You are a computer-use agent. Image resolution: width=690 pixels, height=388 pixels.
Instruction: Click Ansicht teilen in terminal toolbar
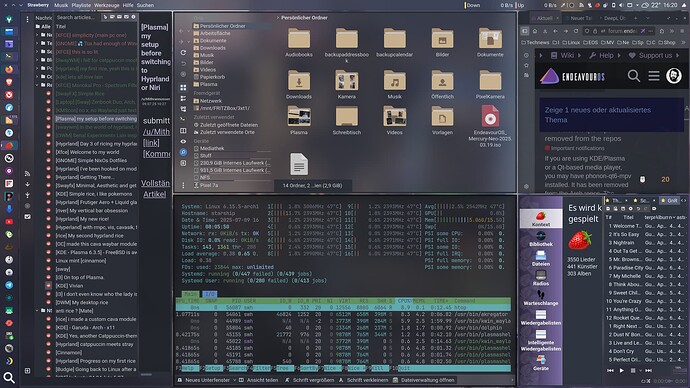tap(258, 380)
